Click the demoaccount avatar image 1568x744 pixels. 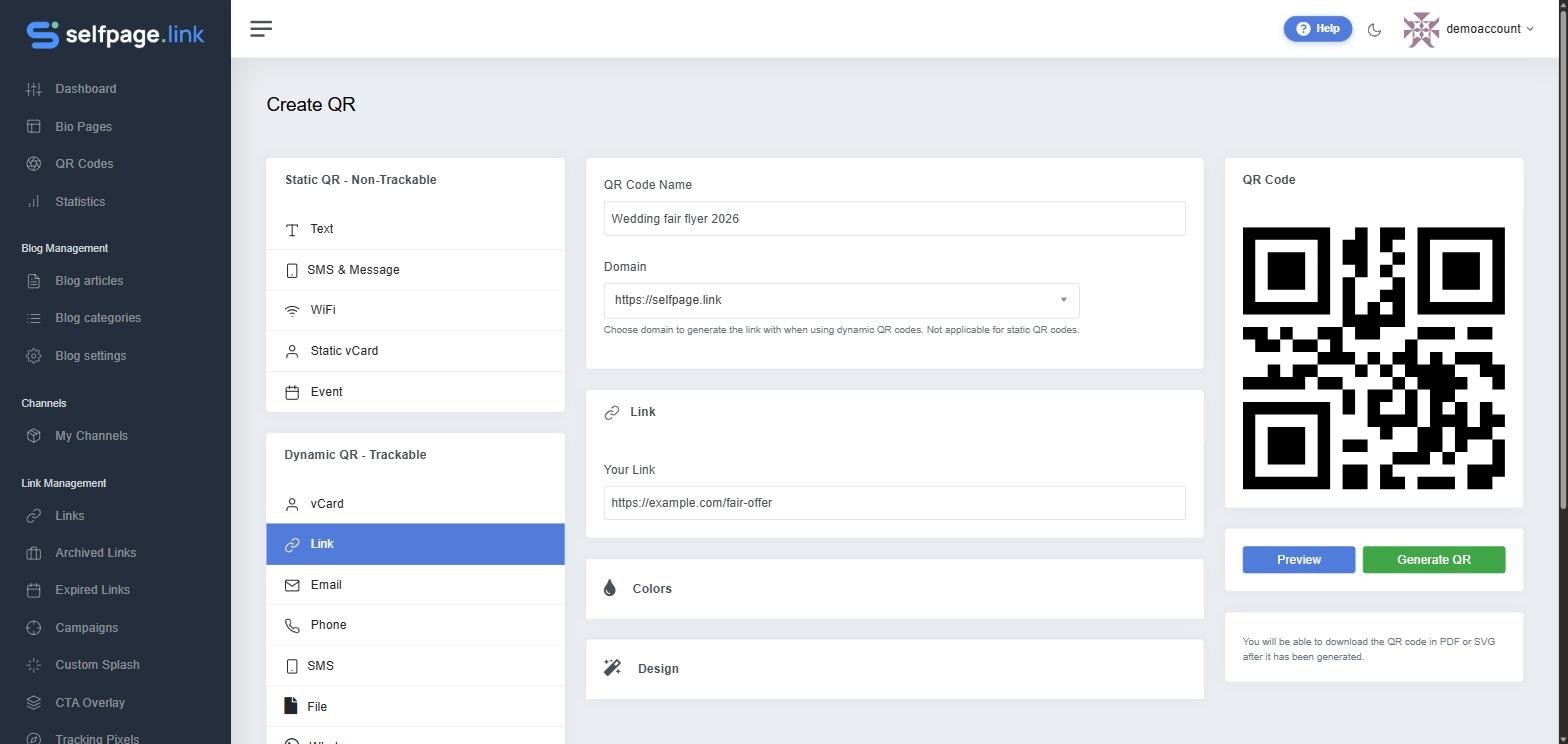pyautogui.click(x=1421, y=30)
